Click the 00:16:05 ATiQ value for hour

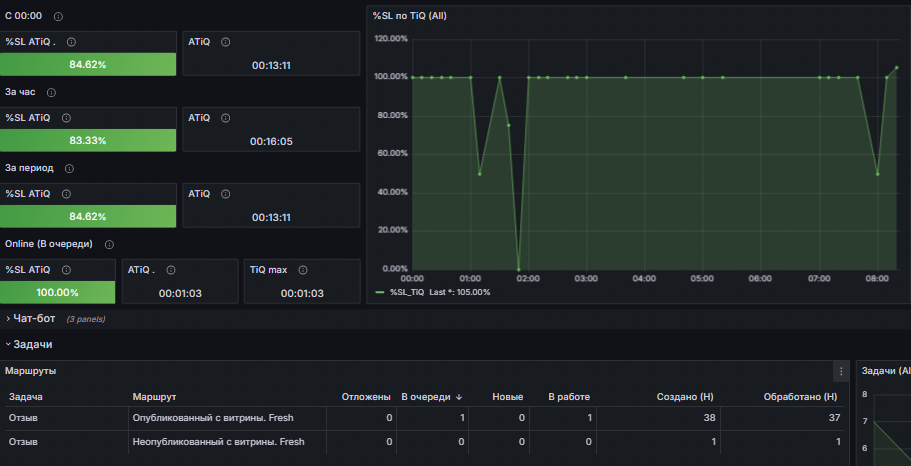(x=271, y=141)
